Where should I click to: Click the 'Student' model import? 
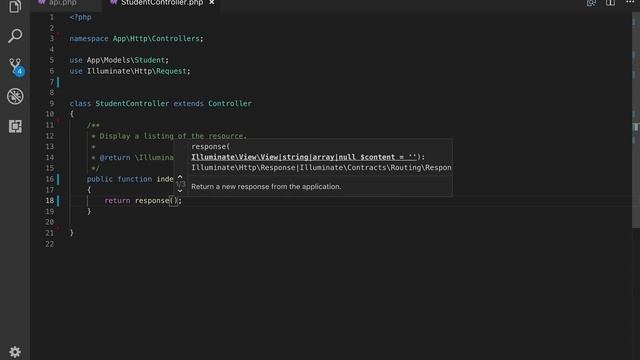pos(149,60)
